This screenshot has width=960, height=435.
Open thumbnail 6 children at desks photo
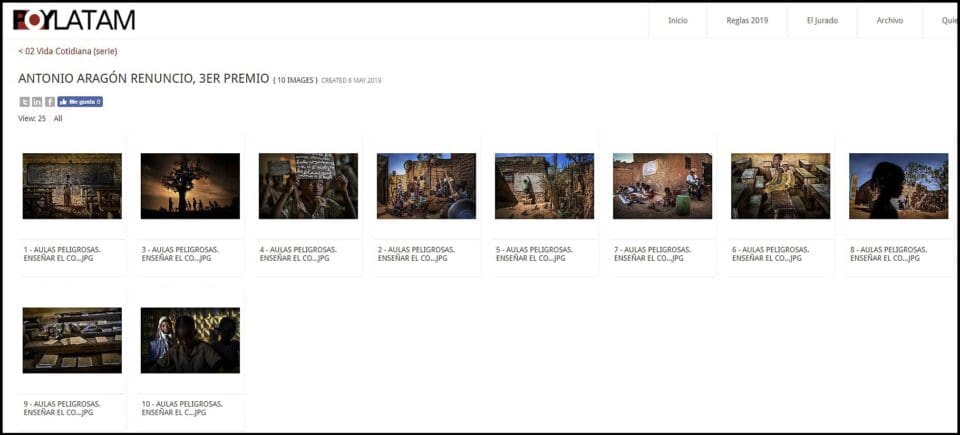tap(781, 186)
